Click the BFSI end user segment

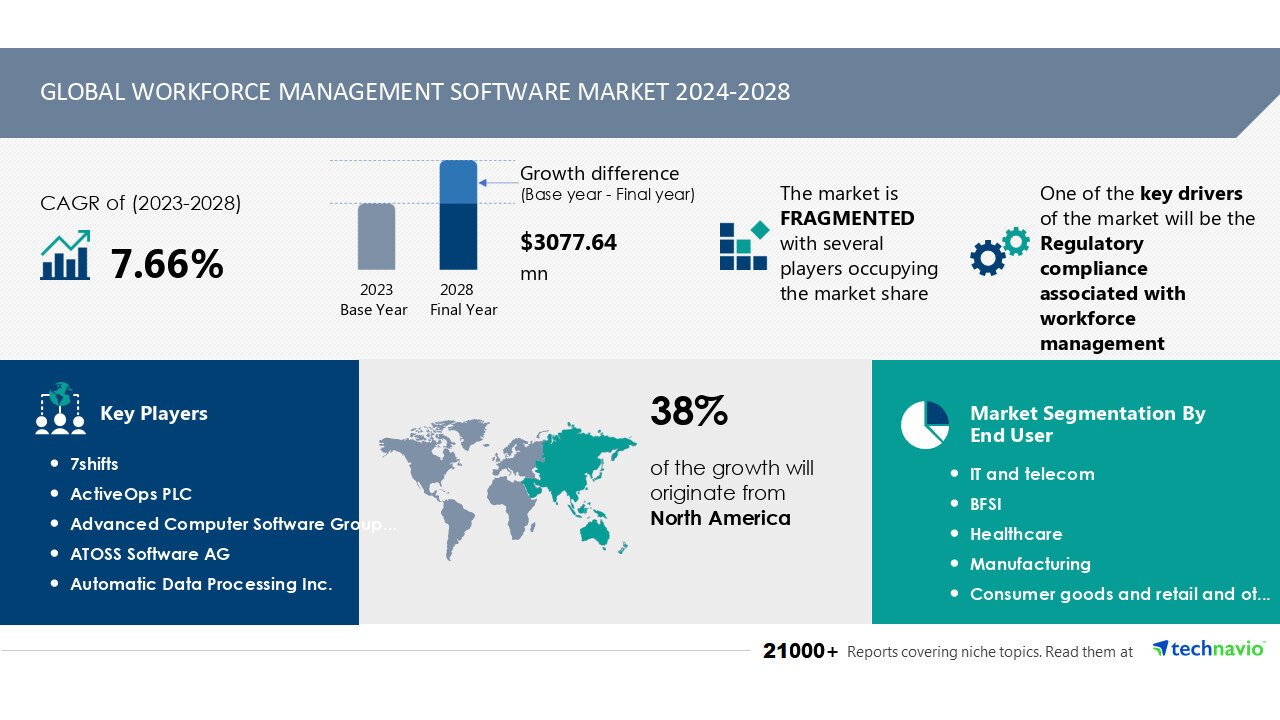coord(985,504)
